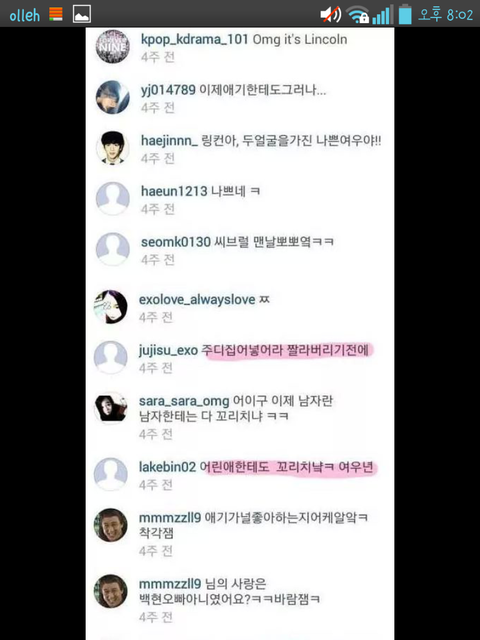Open jujisu_exo username link
This screenshot has height=640, width=480.
coord(168,351)
